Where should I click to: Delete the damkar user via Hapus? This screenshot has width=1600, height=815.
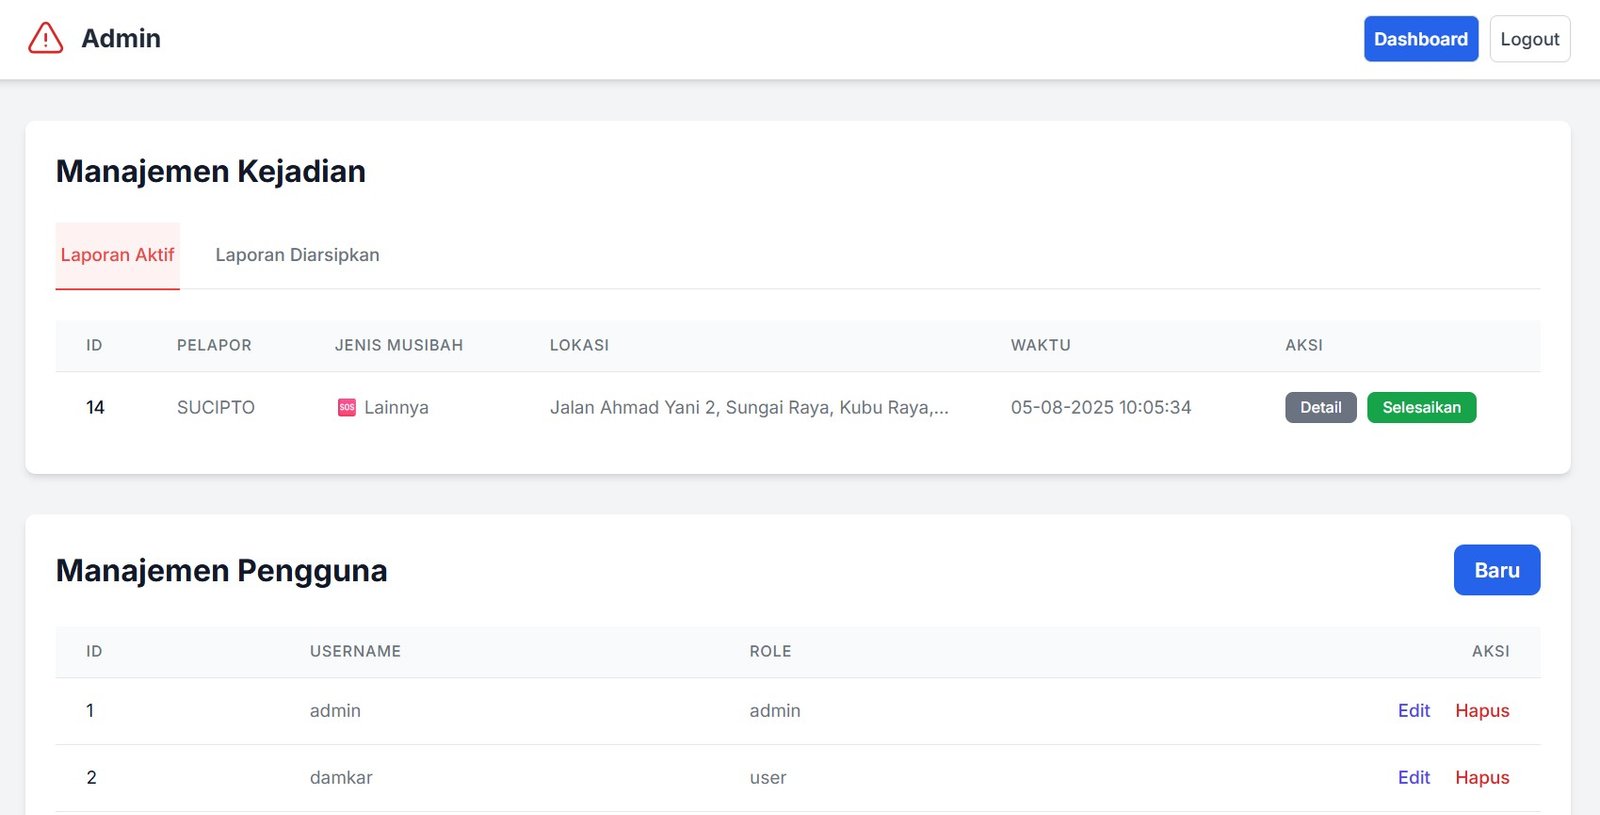pos(1481,778)
